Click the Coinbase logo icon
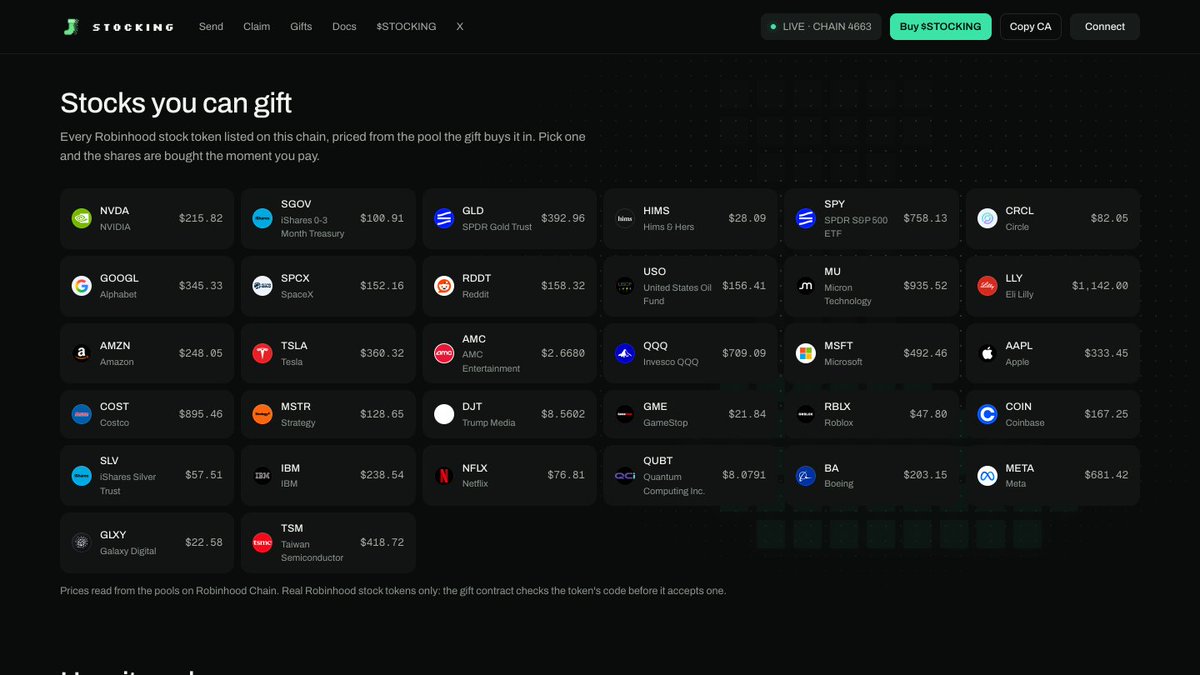 click(x=987, y=414)
